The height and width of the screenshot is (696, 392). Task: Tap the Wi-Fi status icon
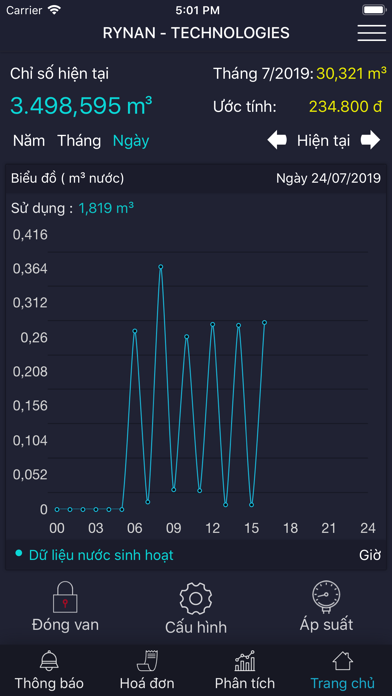pyautogui.click(x=54, y=10)
